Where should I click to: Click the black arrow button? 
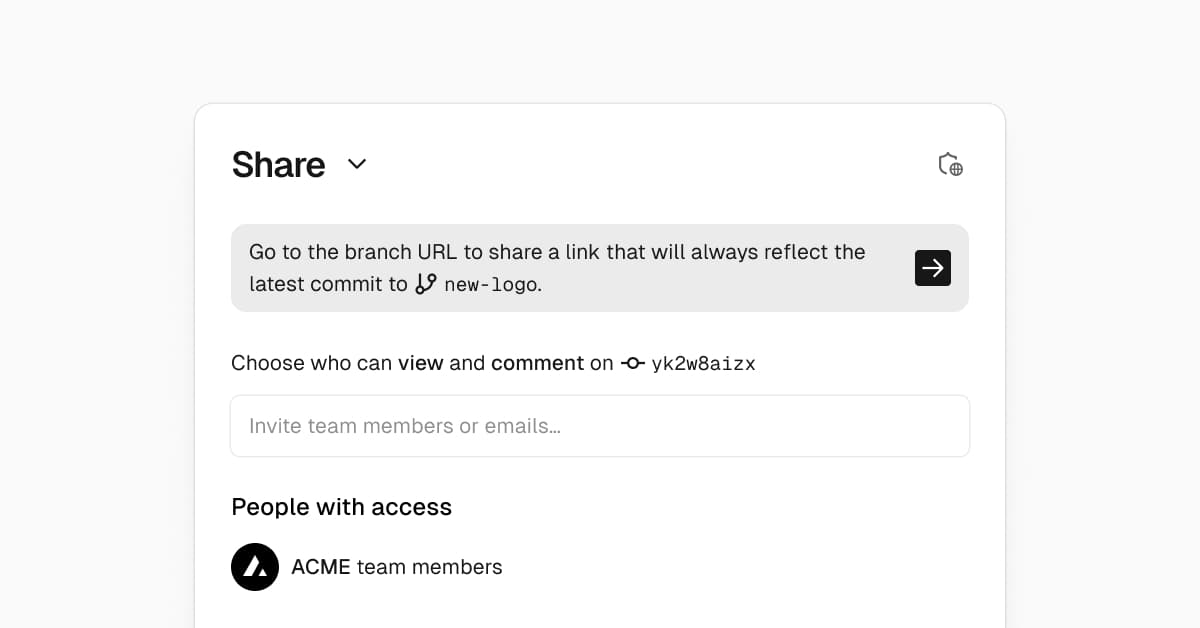click(932, 268)
